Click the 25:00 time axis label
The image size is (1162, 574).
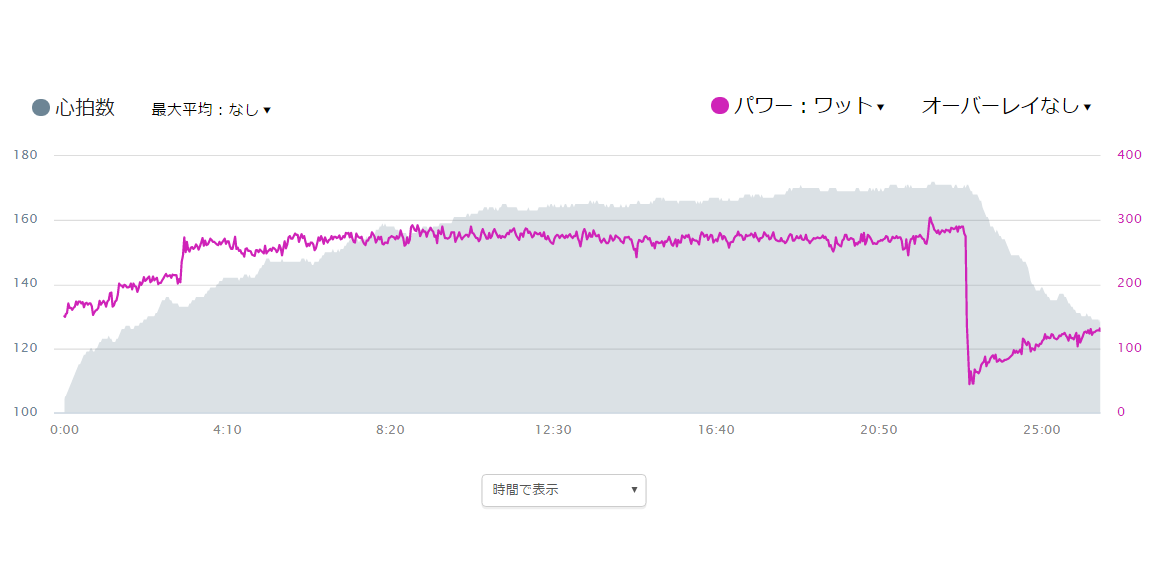click(x=1041, y=430)
